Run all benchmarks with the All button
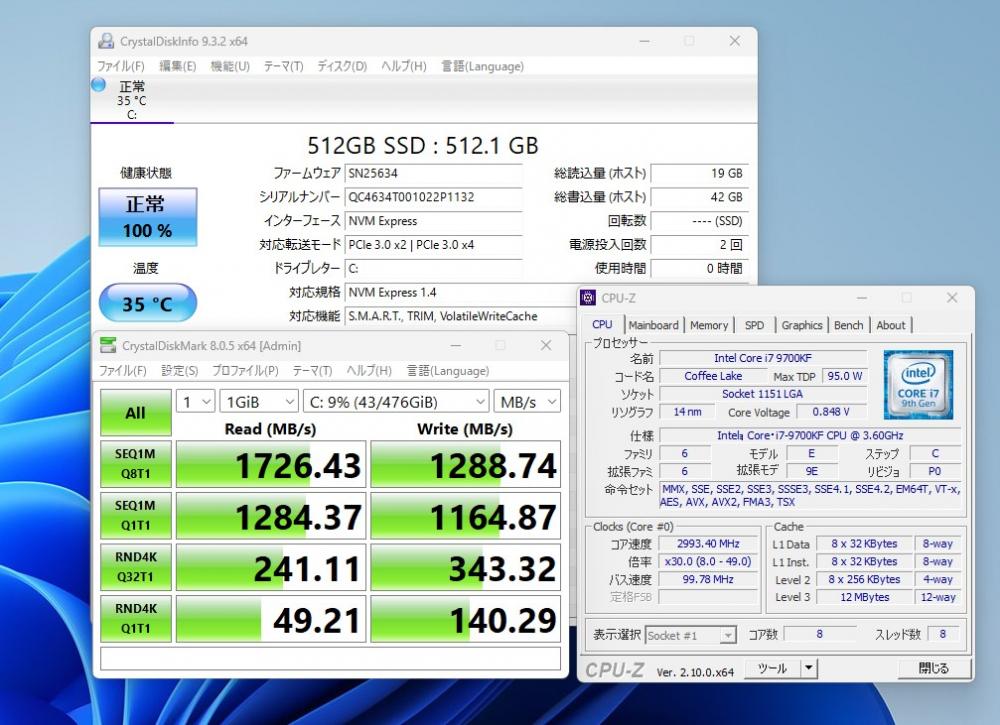 (136, 413)
